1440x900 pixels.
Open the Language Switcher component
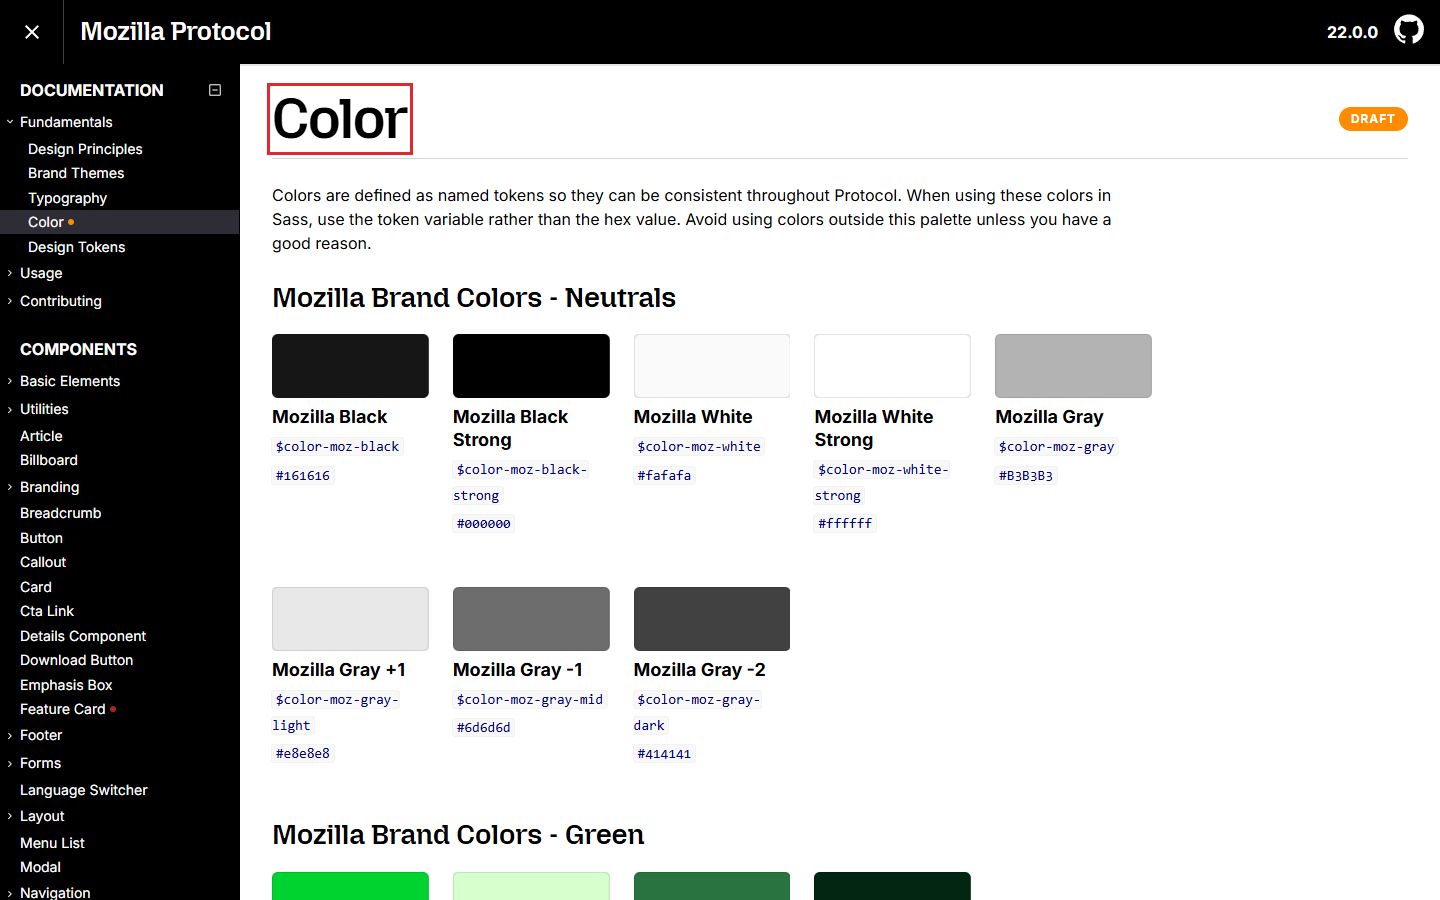(x=84, y=790)
